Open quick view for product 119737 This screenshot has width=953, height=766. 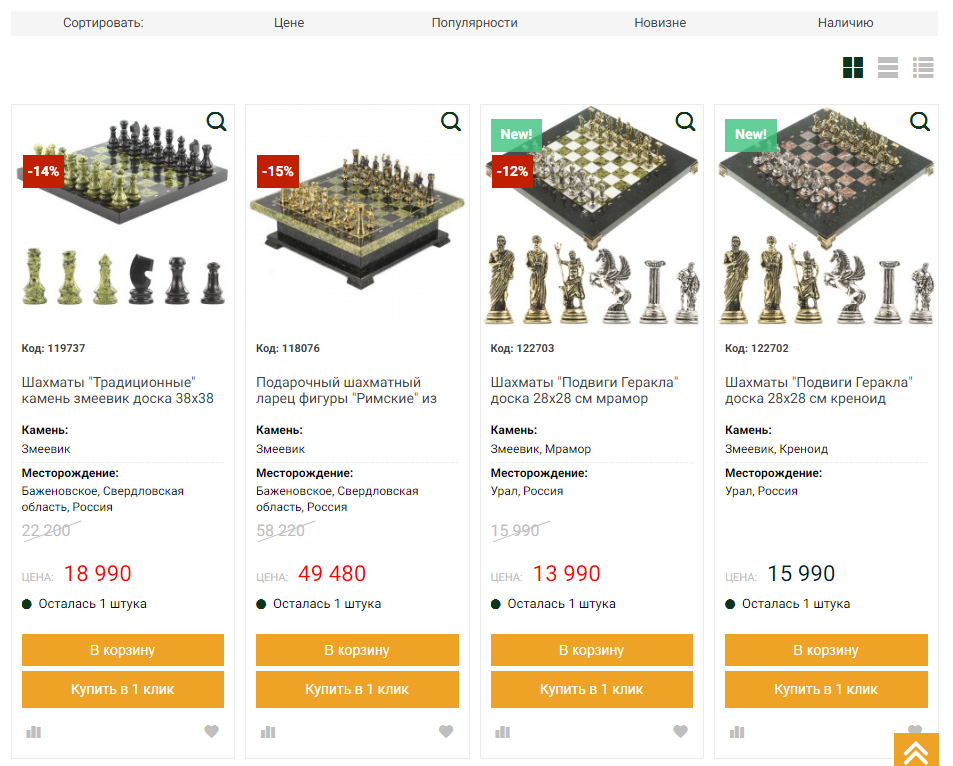click(x=217, y=122)
